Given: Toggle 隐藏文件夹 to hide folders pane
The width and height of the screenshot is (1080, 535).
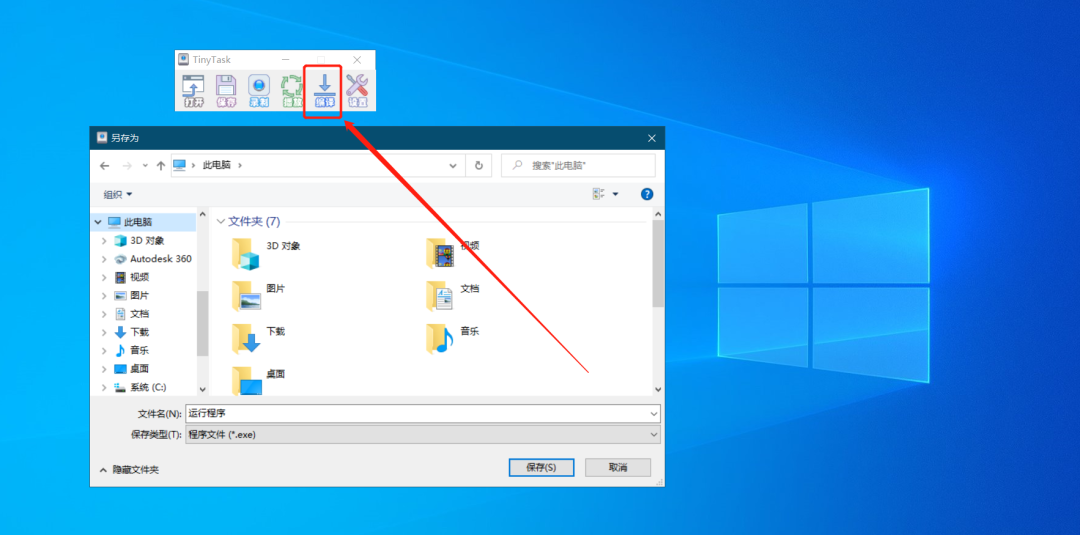Looking at the screenshot, I should [x=129, y=470].
